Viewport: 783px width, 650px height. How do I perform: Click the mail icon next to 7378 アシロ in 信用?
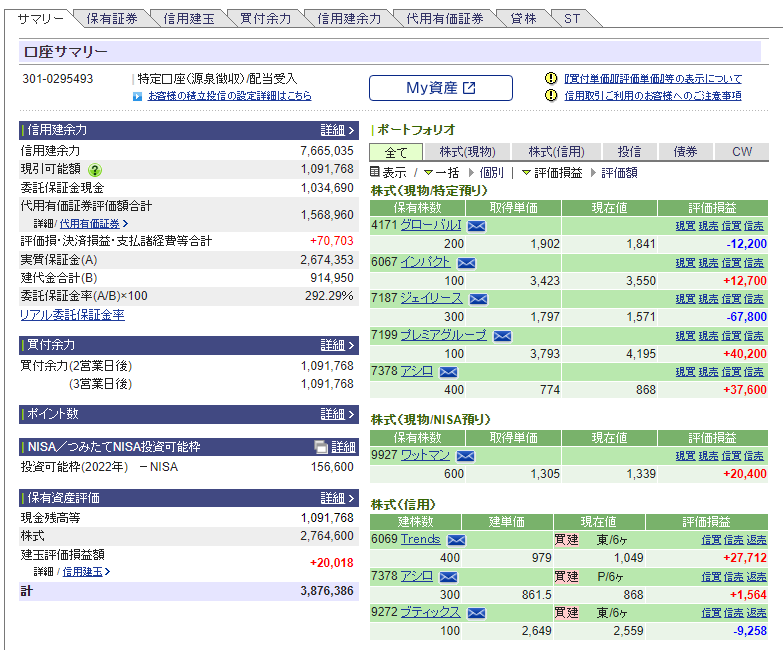click(x=448, y=577)
